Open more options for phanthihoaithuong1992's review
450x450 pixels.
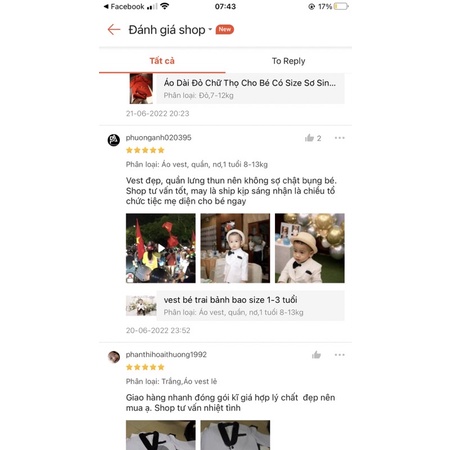point(340,355)
